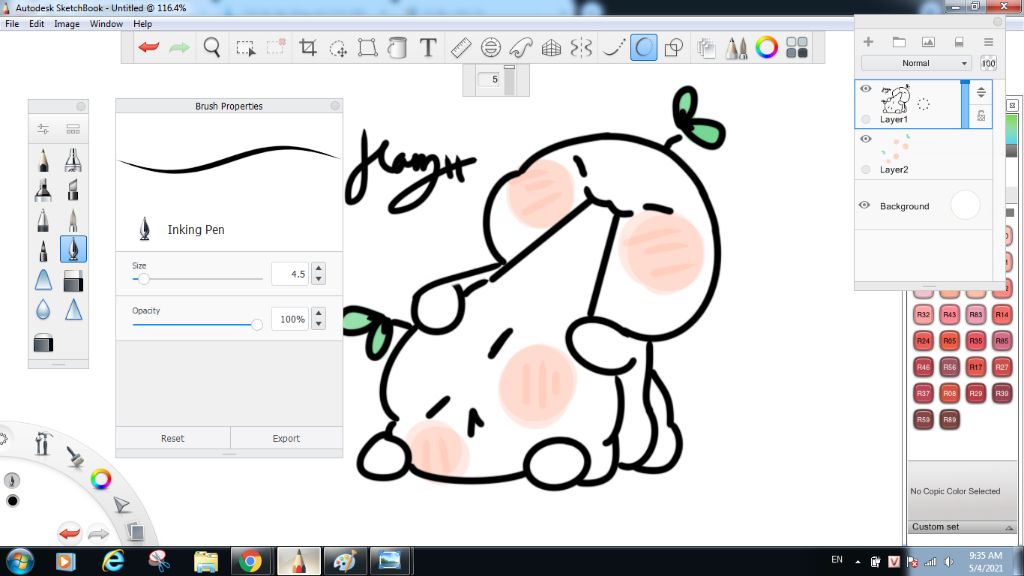Screen dimensions: 1024x576
Task: Click the red Undo arrow in the top toolbar
Action: [149, 47]
